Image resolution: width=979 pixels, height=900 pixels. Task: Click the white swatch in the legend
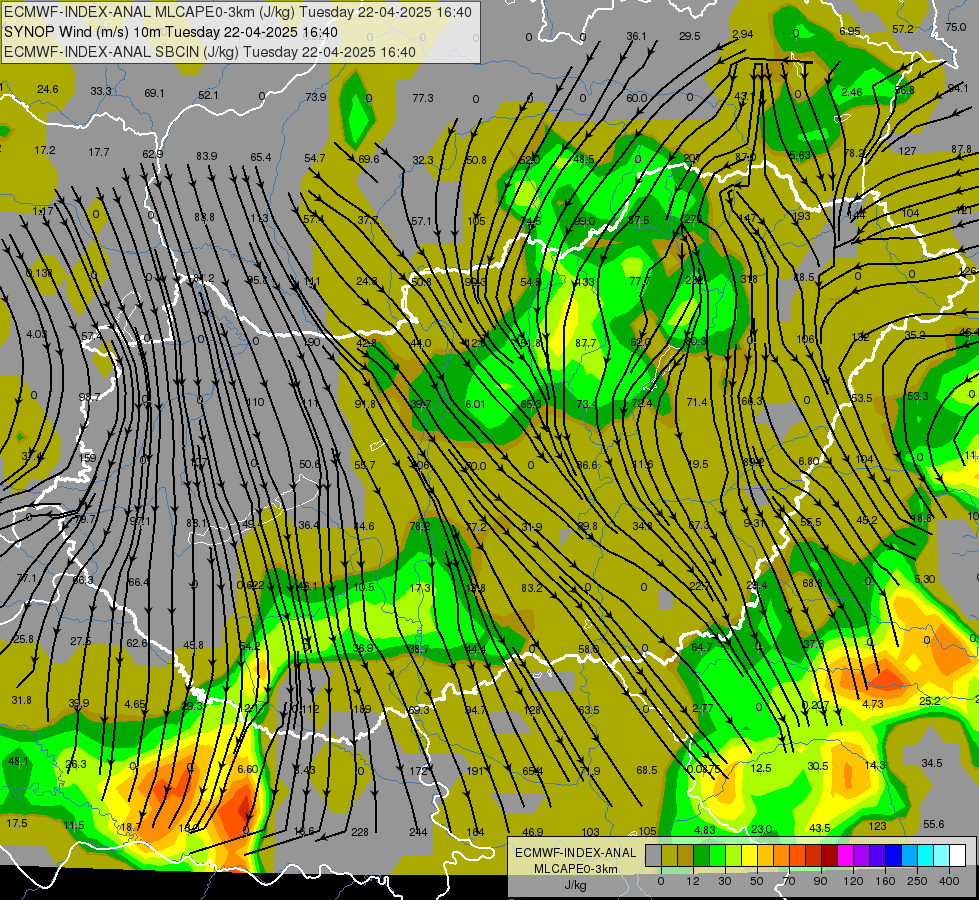coord(957,855)
